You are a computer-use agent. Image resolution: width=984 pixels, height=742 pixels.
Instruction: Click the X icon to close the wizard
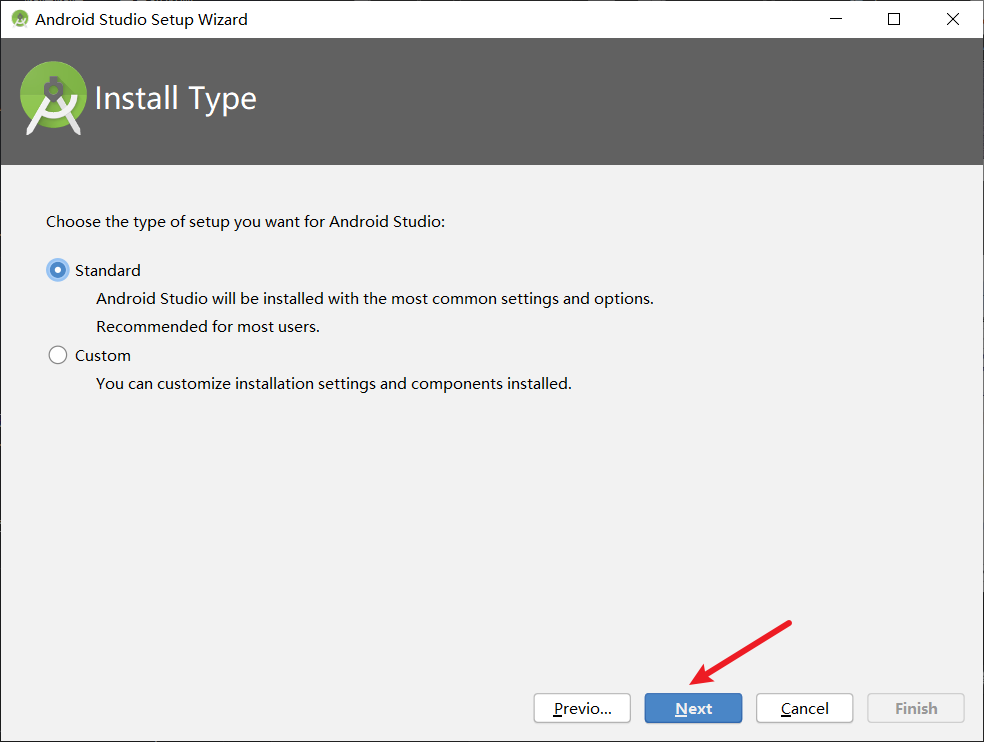pos(952,18)
